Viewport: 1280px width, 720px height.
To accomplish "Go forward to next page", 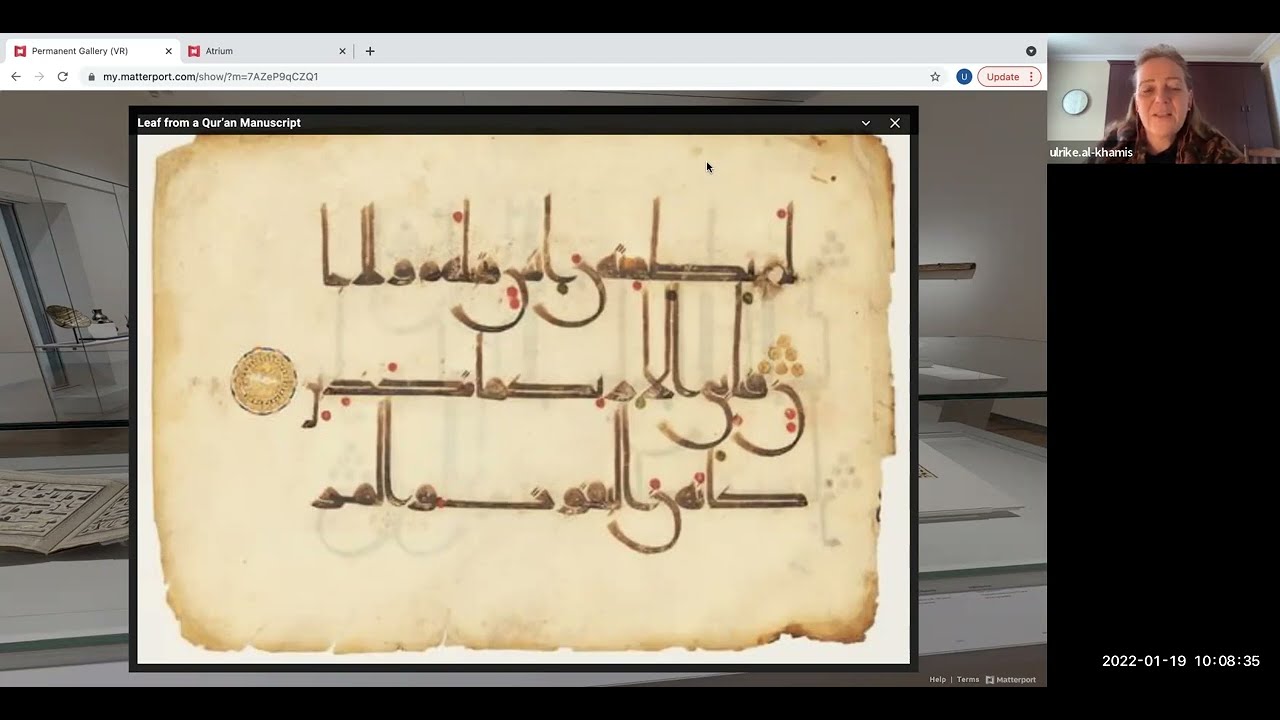I will (x=39, y=77).
